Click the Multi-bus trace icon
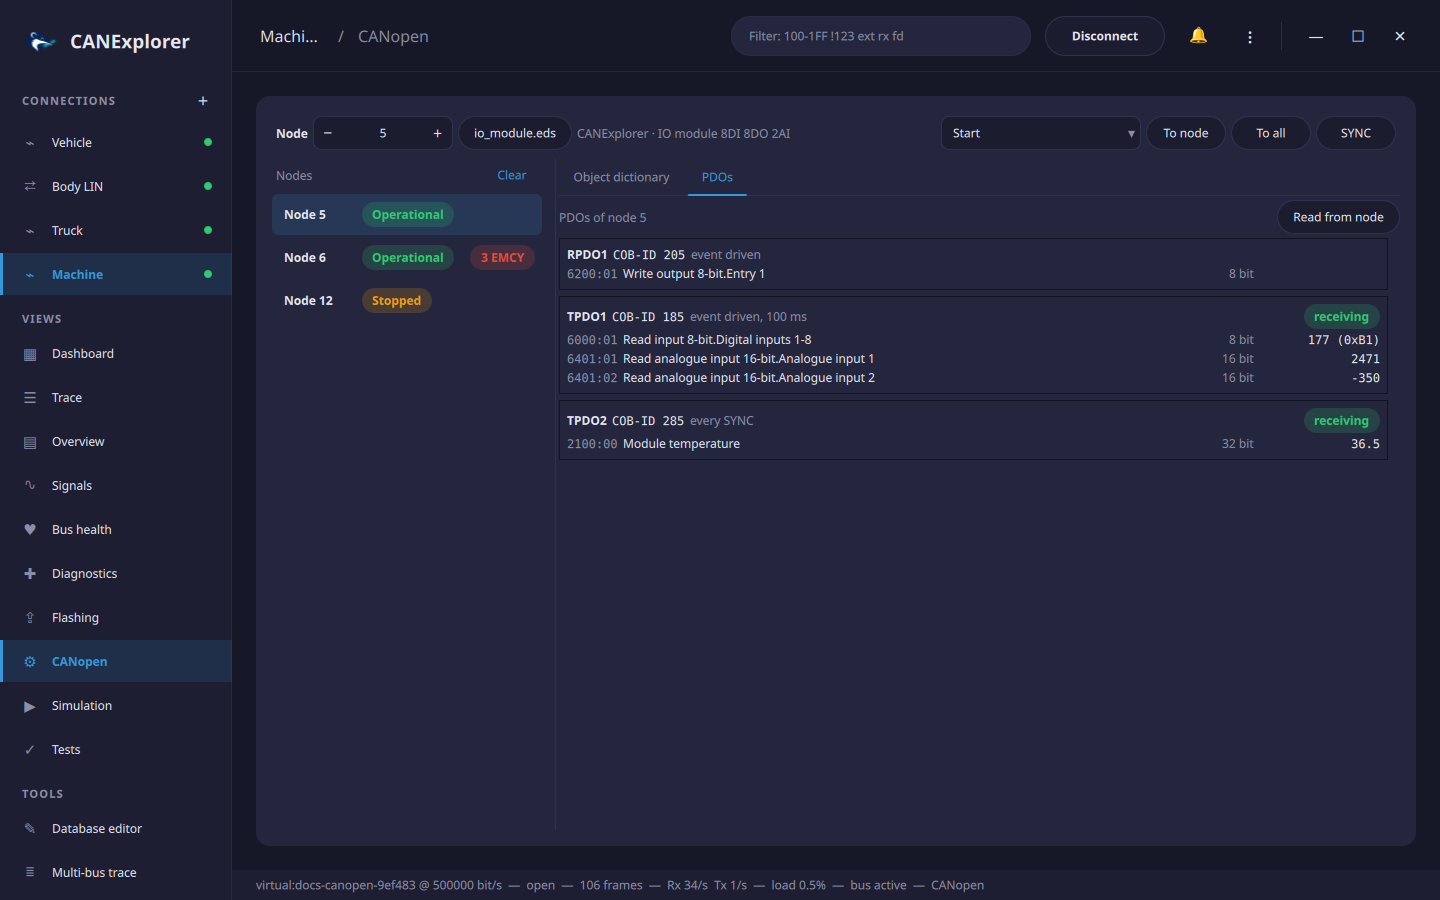 pos(30,873)
